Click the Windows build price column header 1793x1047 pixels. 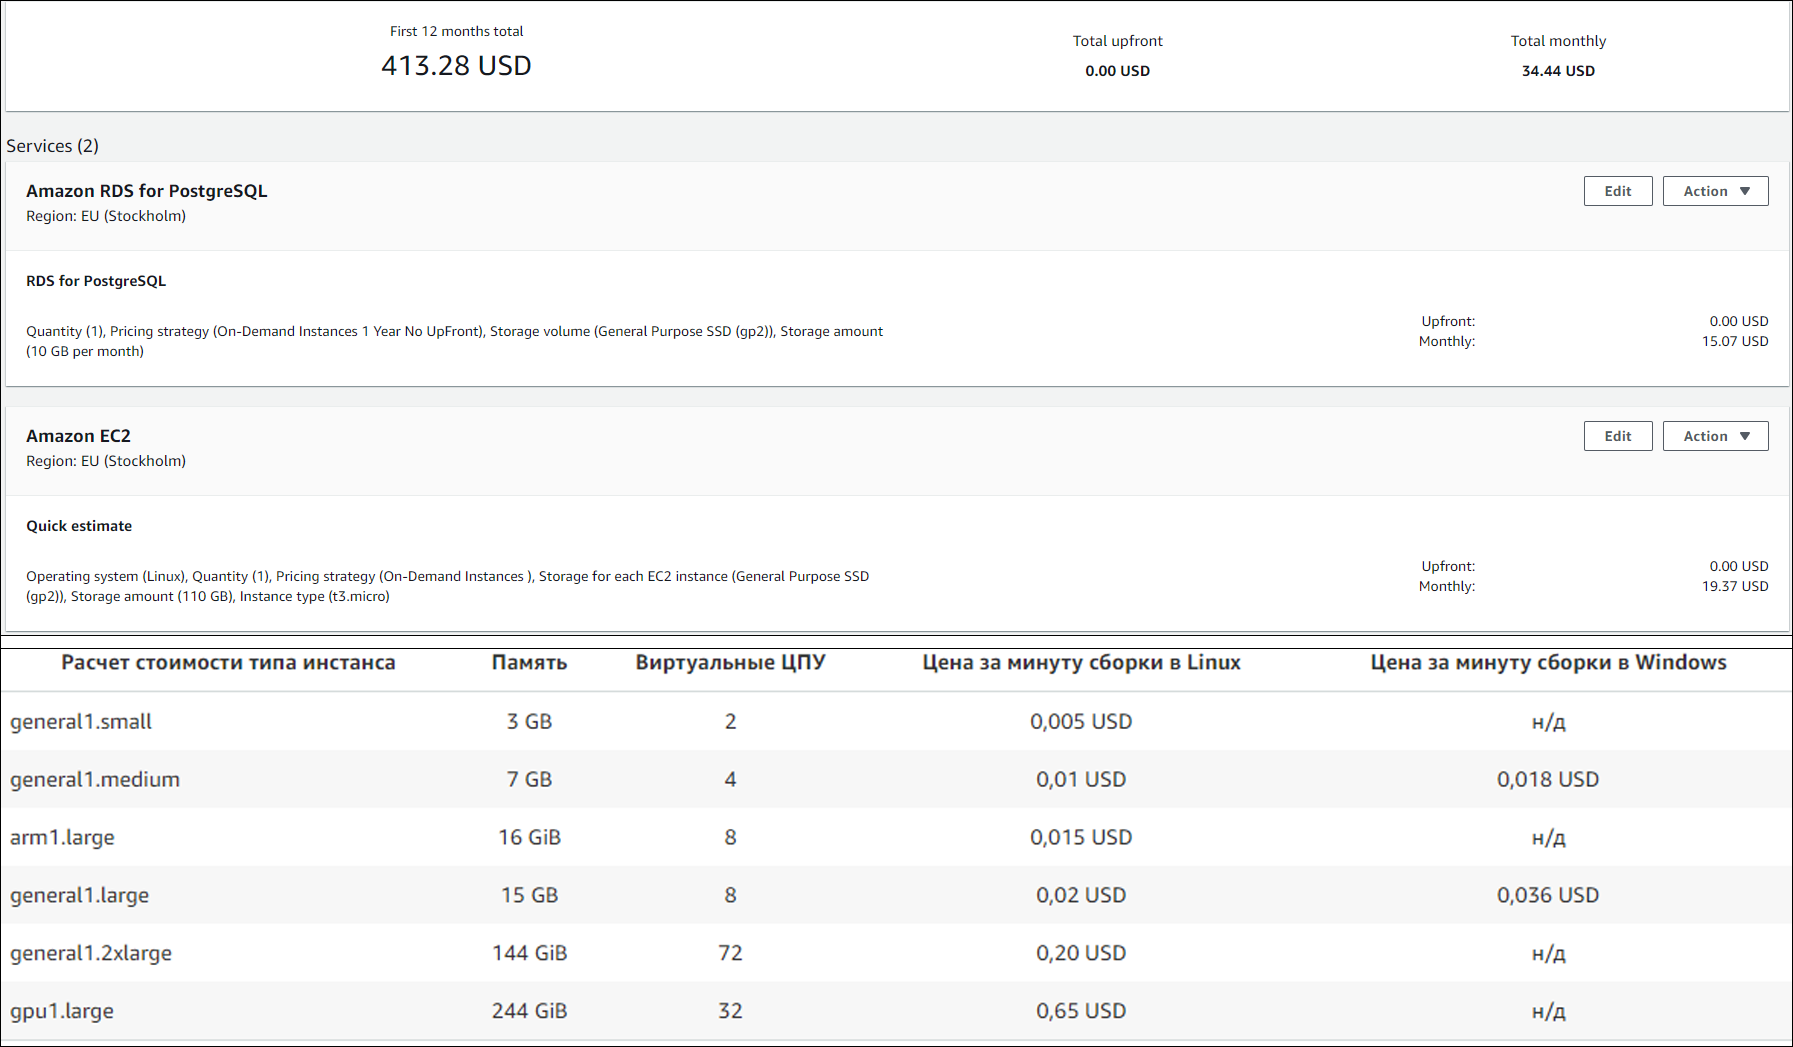pos(1548,663)
